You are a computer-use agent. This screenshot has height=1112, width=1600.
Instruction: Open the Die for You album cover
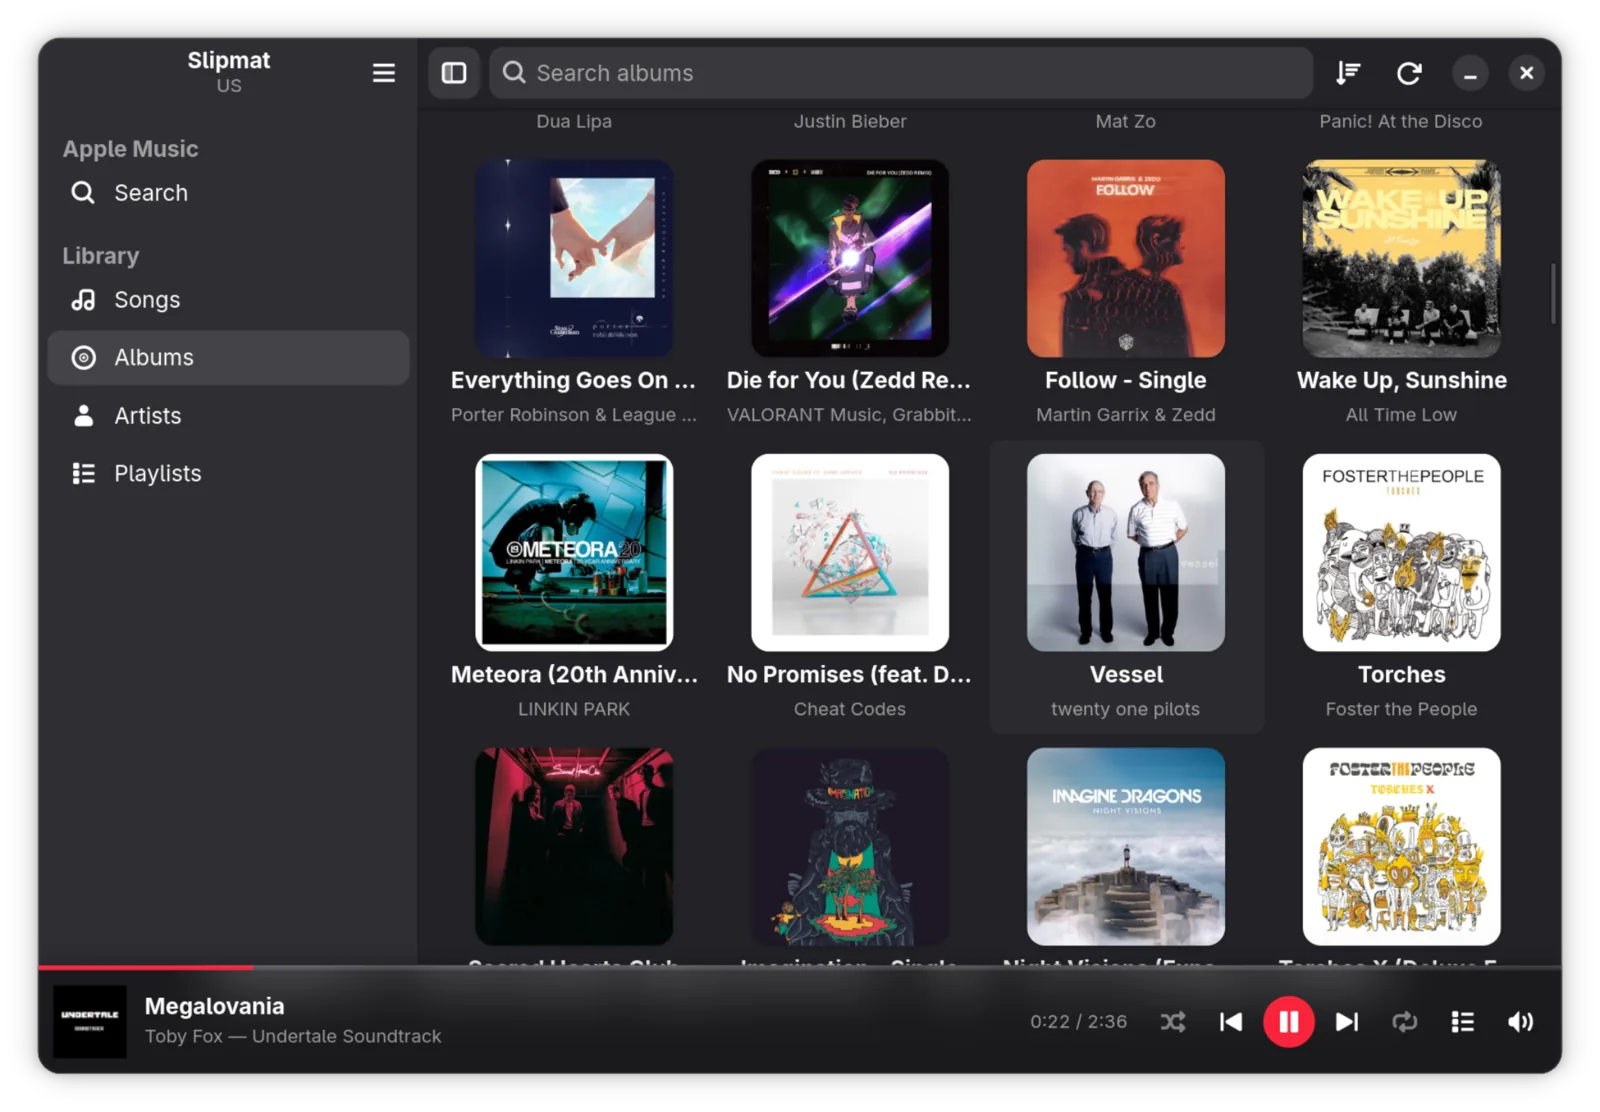coord(850,259)
